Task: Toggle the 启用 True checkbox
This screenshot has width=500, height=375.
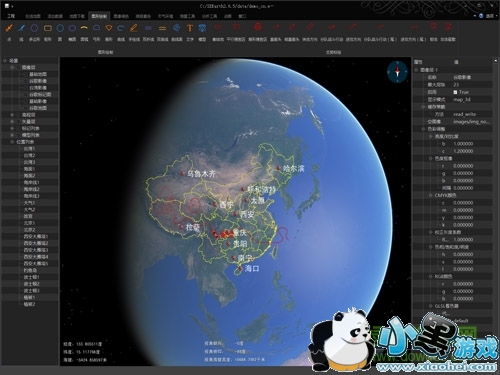Action: (x=455, y=92)
